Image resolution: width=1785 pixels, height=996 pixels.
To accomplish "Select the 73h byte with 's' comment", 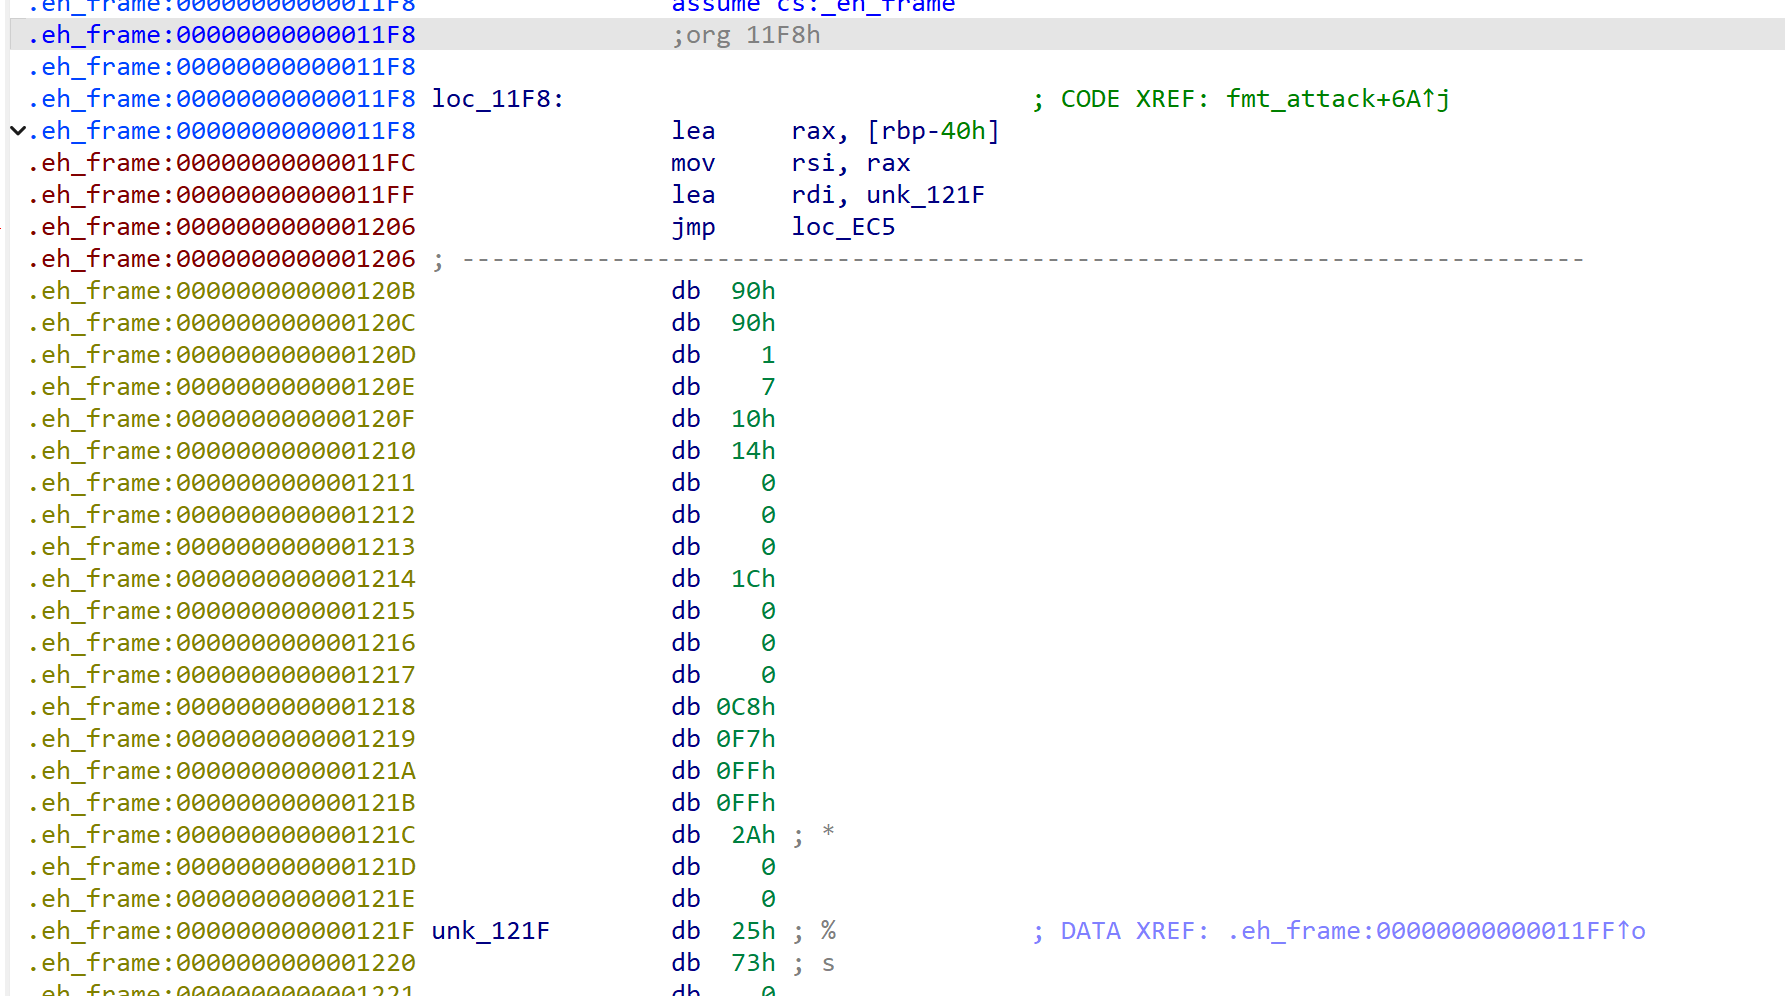I will (x=752, y=962).
